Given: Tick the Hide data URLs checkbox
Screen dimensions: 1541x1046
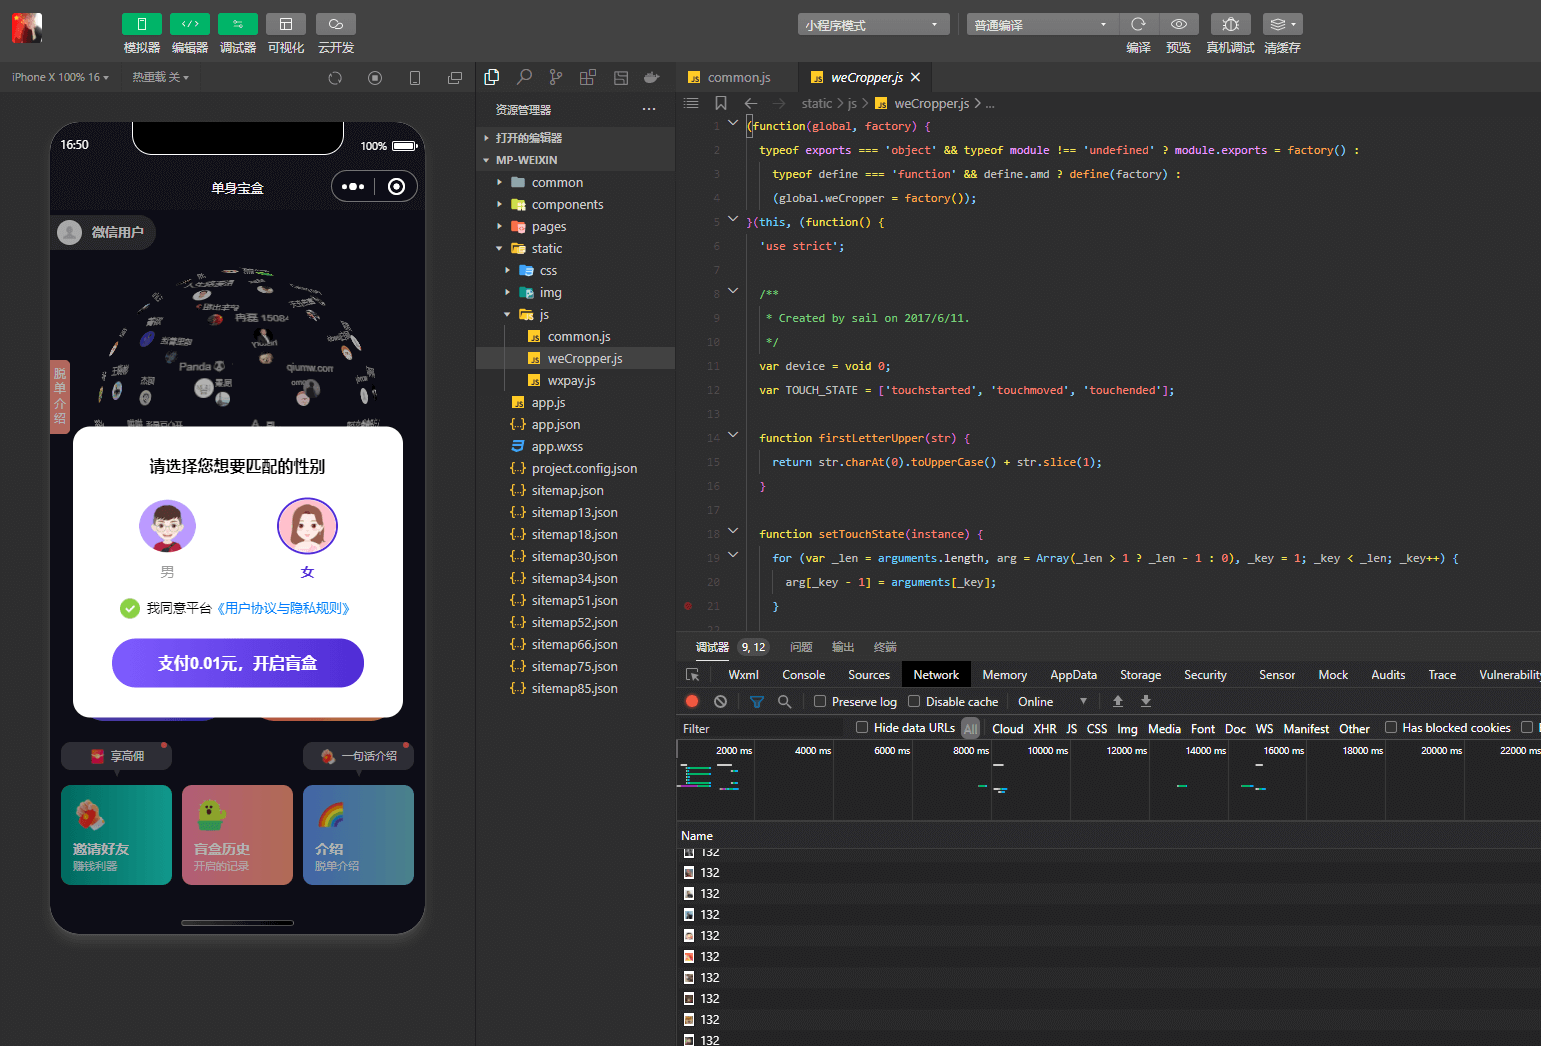Looking at the screenshot, I should [862, 728].
